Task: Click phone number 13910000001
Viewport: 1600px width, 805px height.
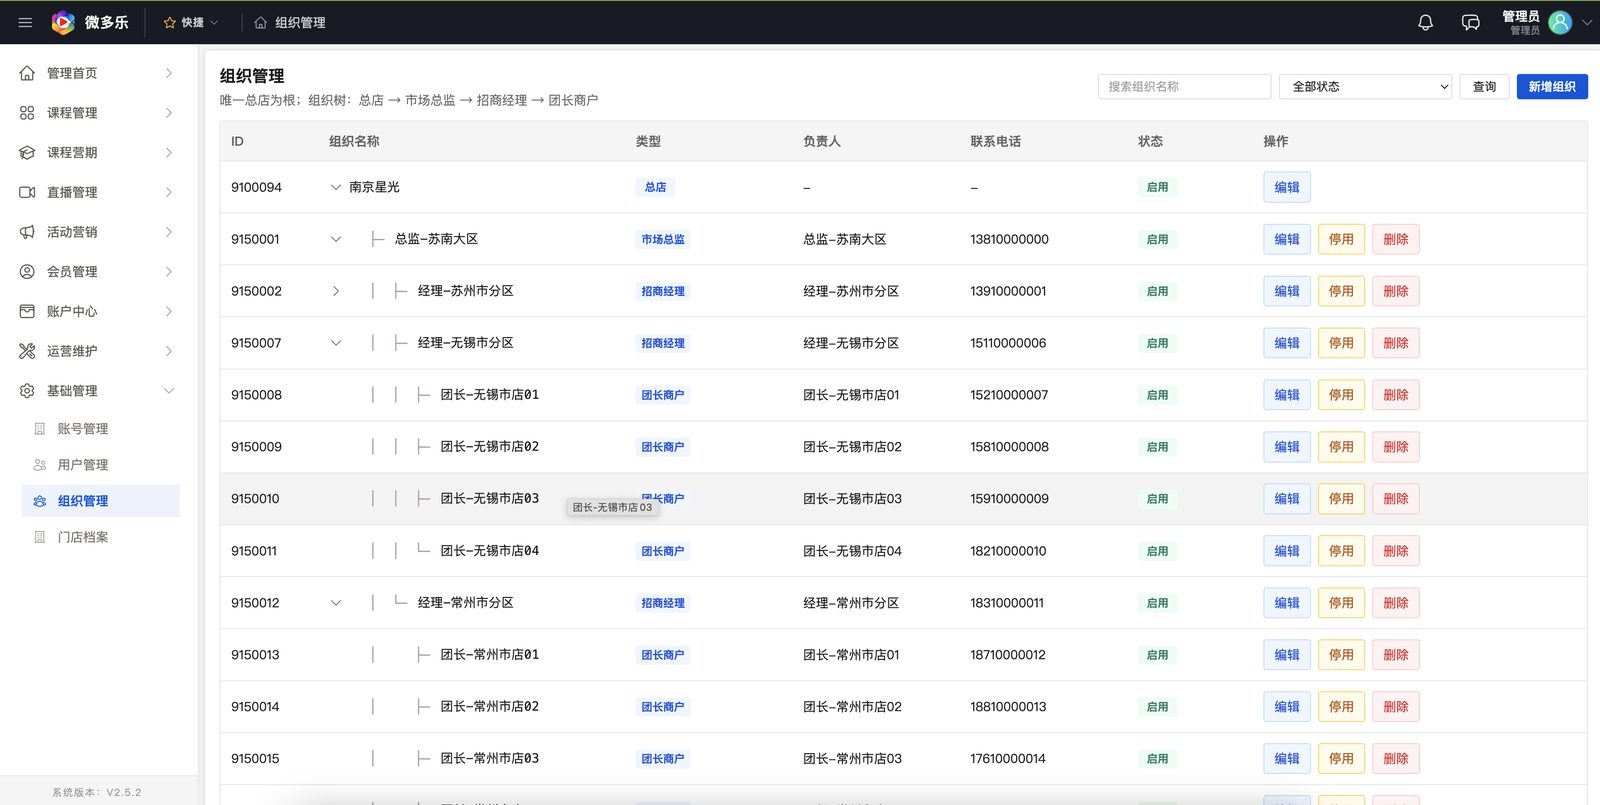Action: click(1008, 291)
